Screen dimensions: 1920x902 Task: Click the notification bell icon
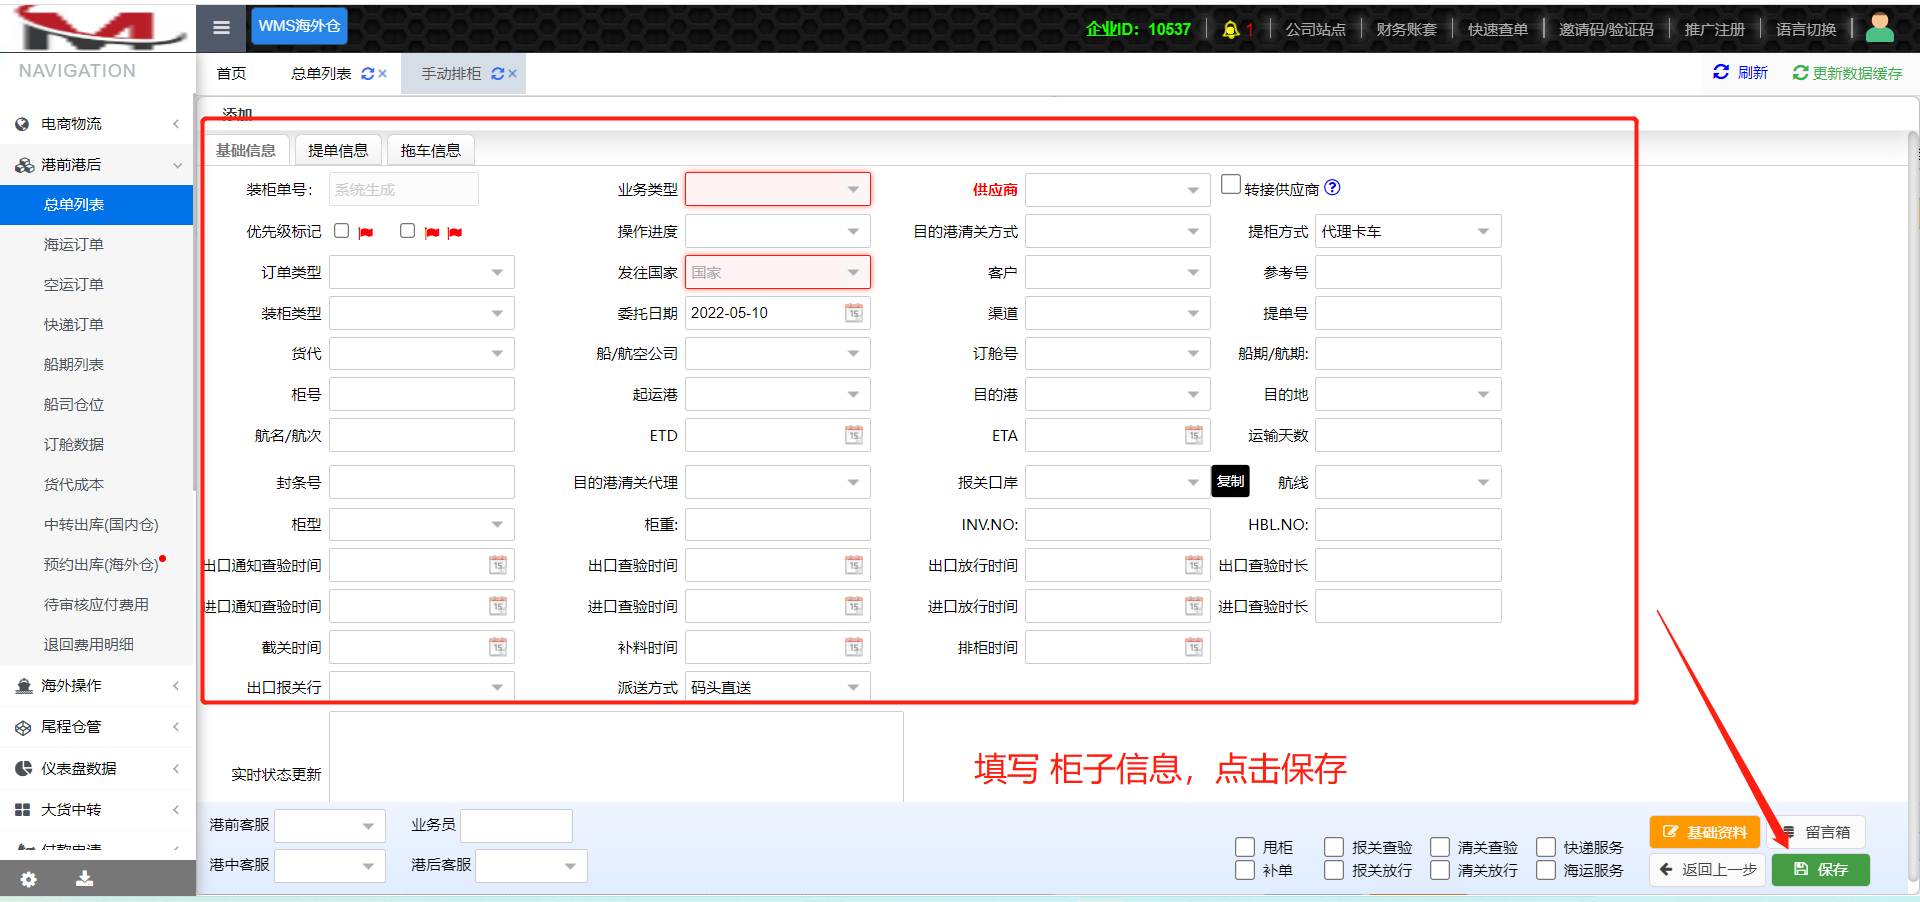[x=1231, y=30]
